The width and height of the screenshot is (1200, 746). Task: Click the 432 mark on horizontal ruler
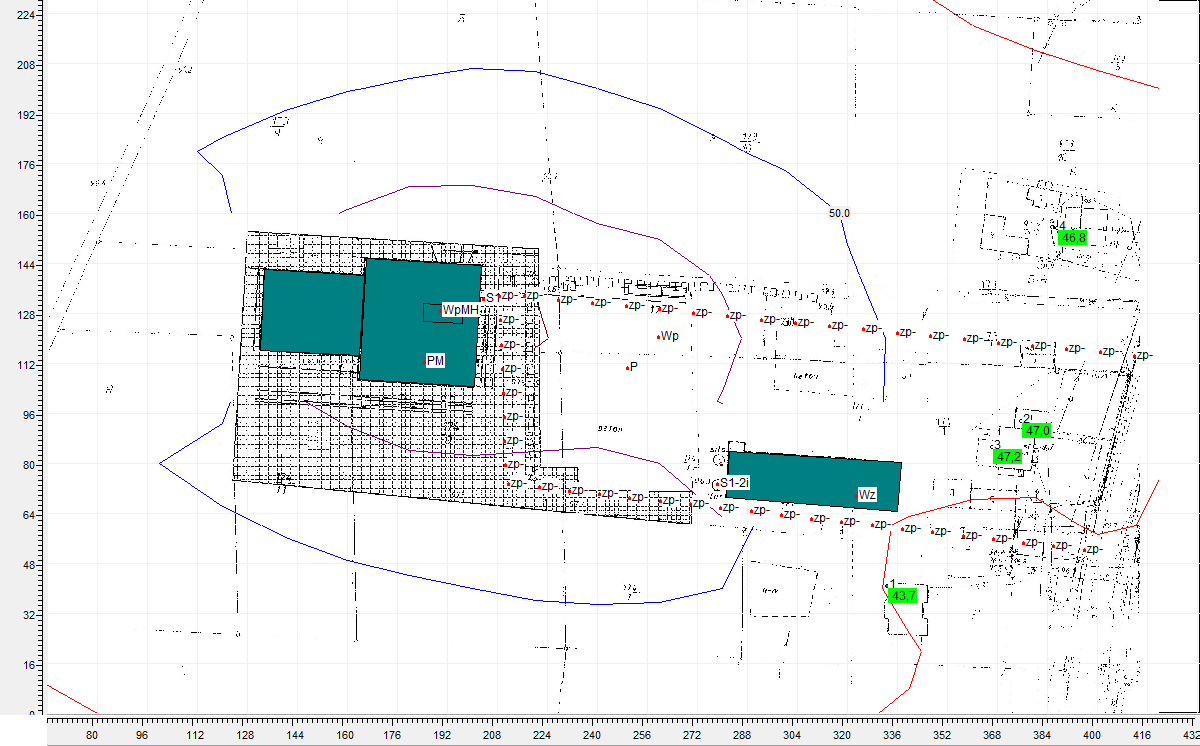[1190, 736]
